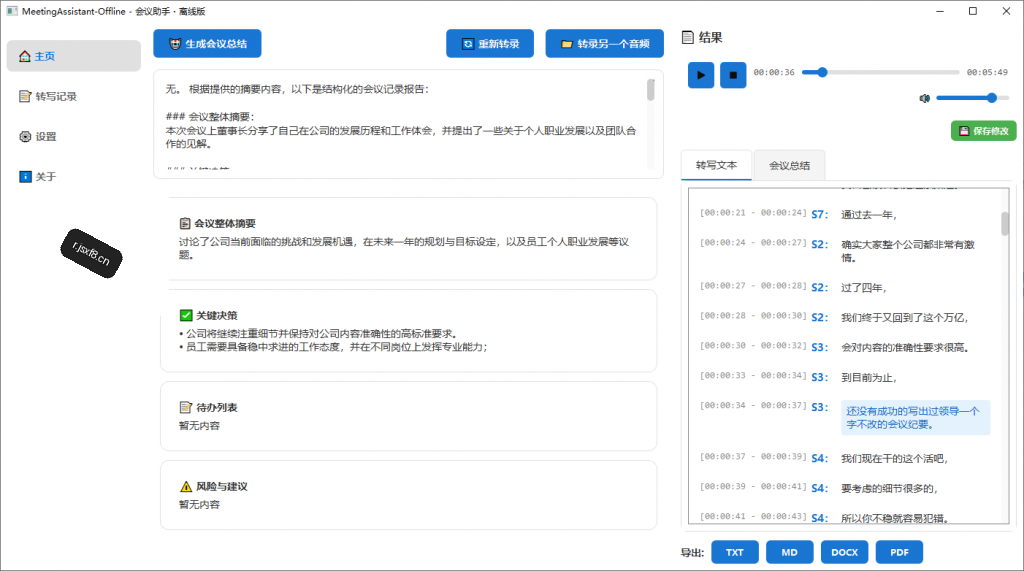
Task: Select transcript line 确实大家整个公司都非常有激情
Action: click(x=908, y=251)
